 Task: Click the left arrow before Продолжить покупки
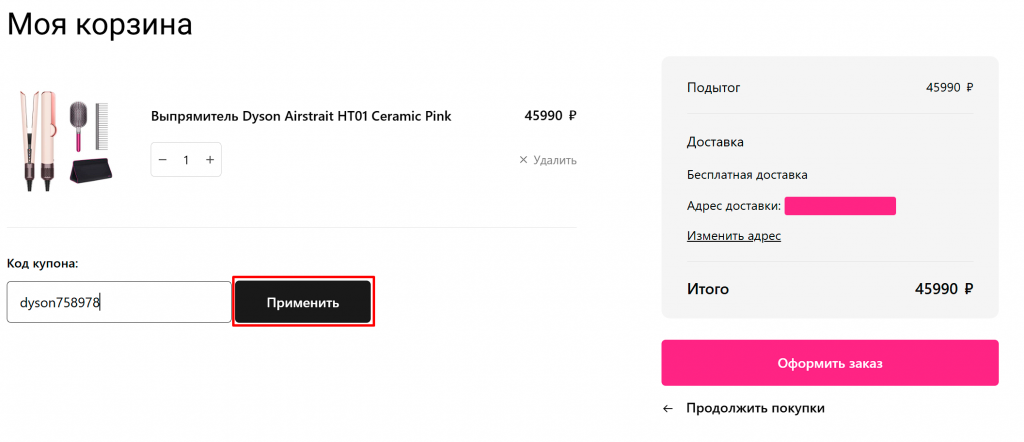(667, 409)
